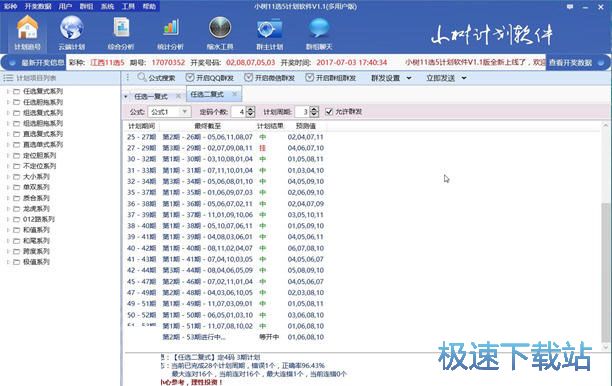Click the 计划结果 column header
This screenshot has width=612, height=386.
click(270, 126)
